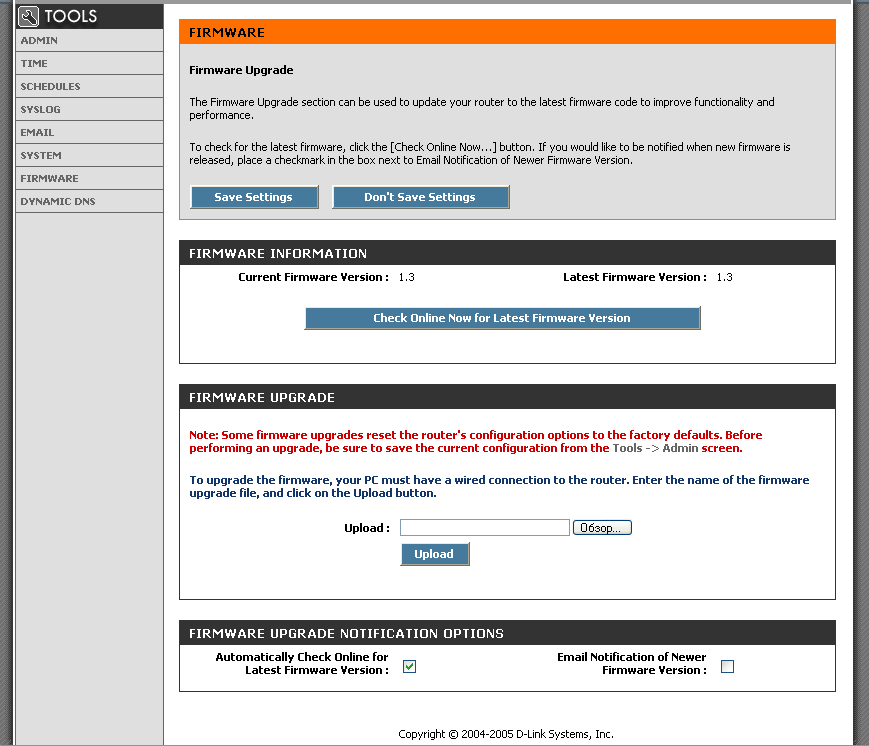
Task: Go to SCHEDULES in the sidebar
Action: (89, 86)
